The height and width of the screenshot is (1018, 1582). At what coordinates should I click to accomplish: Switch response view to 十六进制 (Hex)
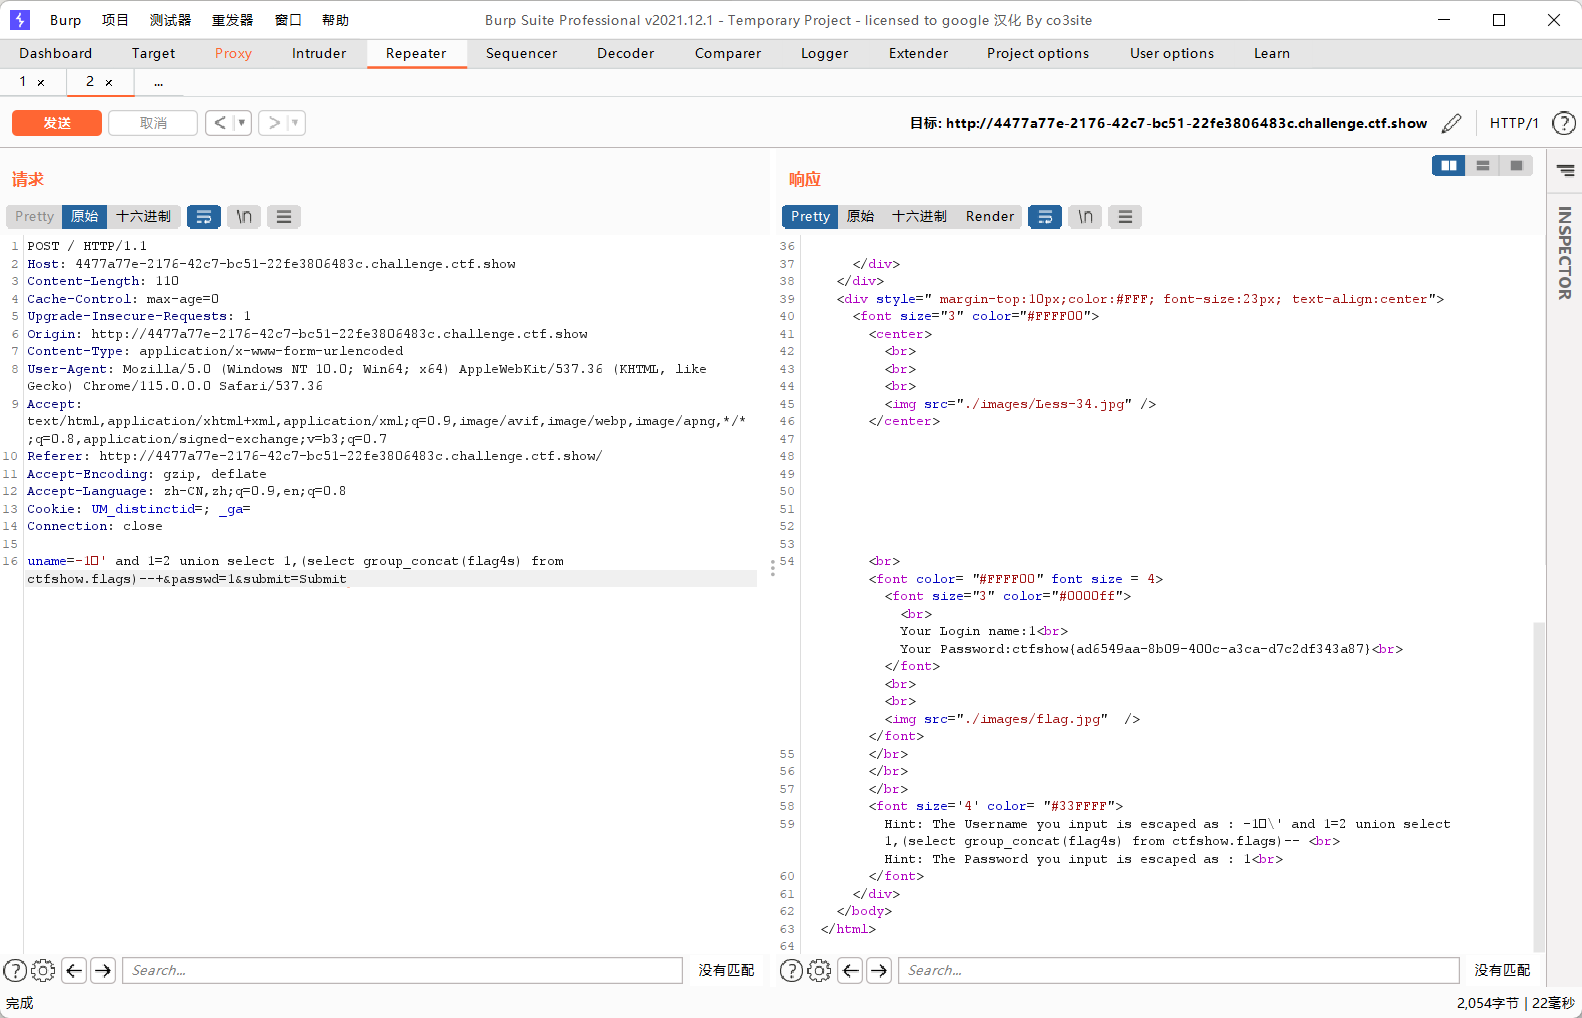[x=919, y=216]
